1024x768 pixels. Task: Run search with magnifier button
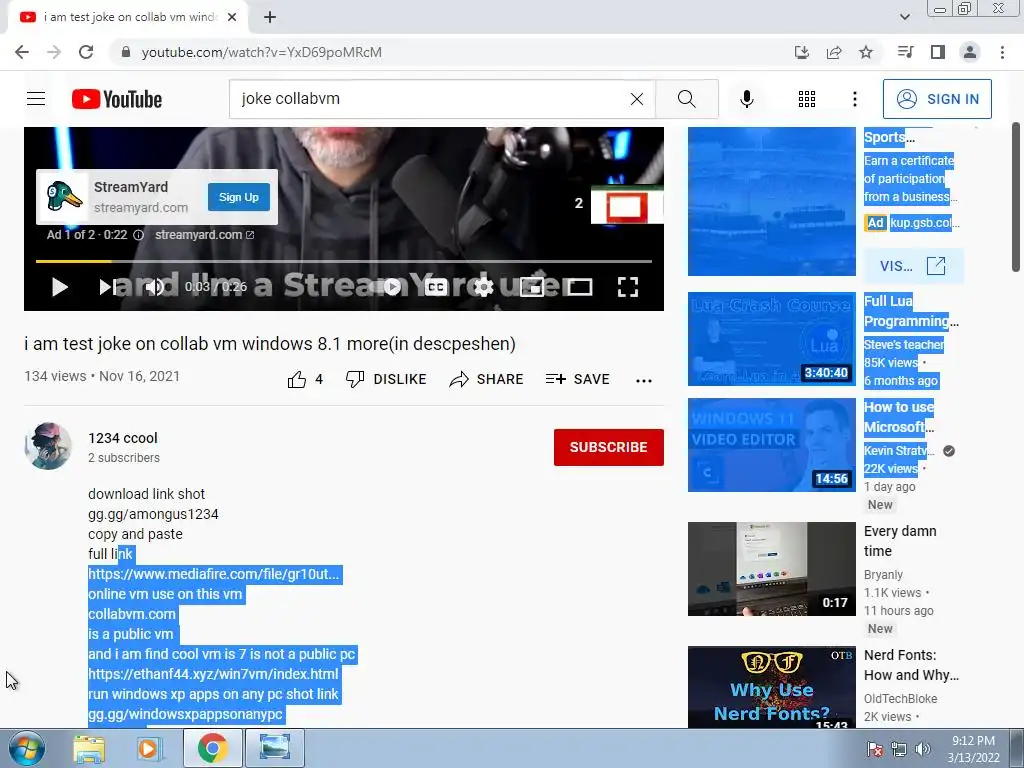coord(687,99)
